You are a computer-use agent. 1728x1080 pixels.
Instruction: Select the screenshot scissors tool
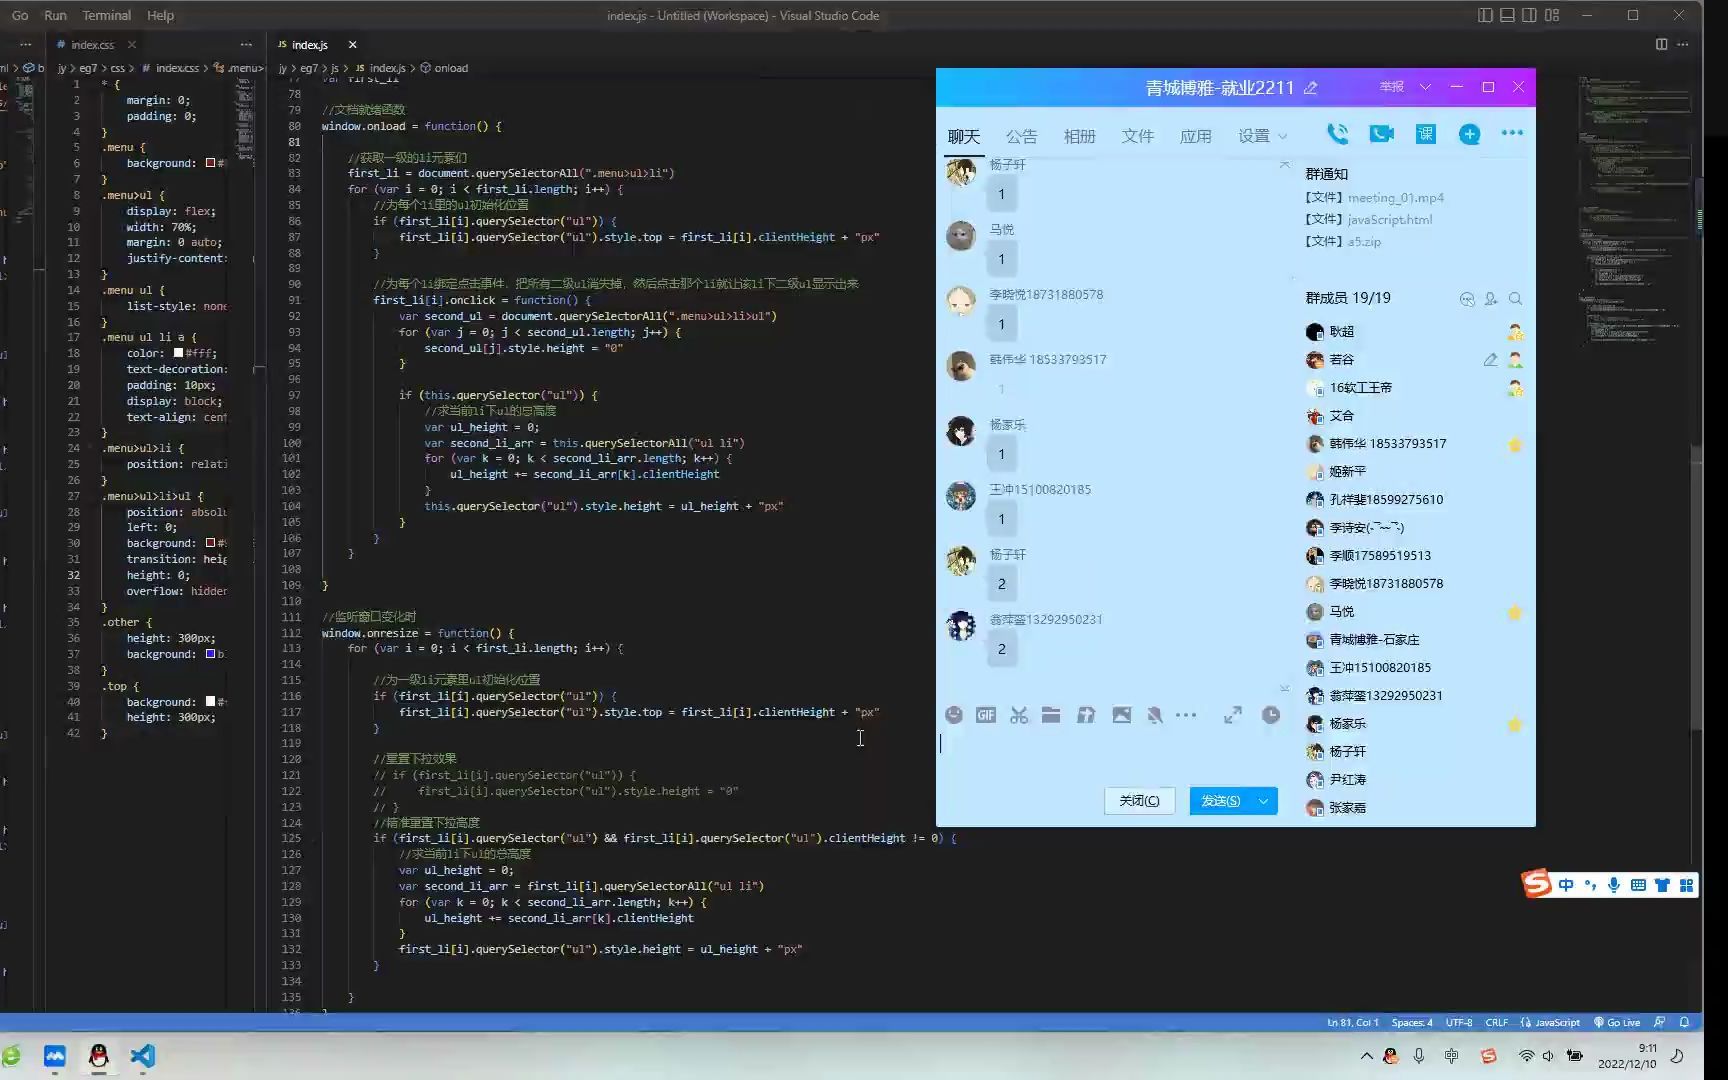(1019, 715)
